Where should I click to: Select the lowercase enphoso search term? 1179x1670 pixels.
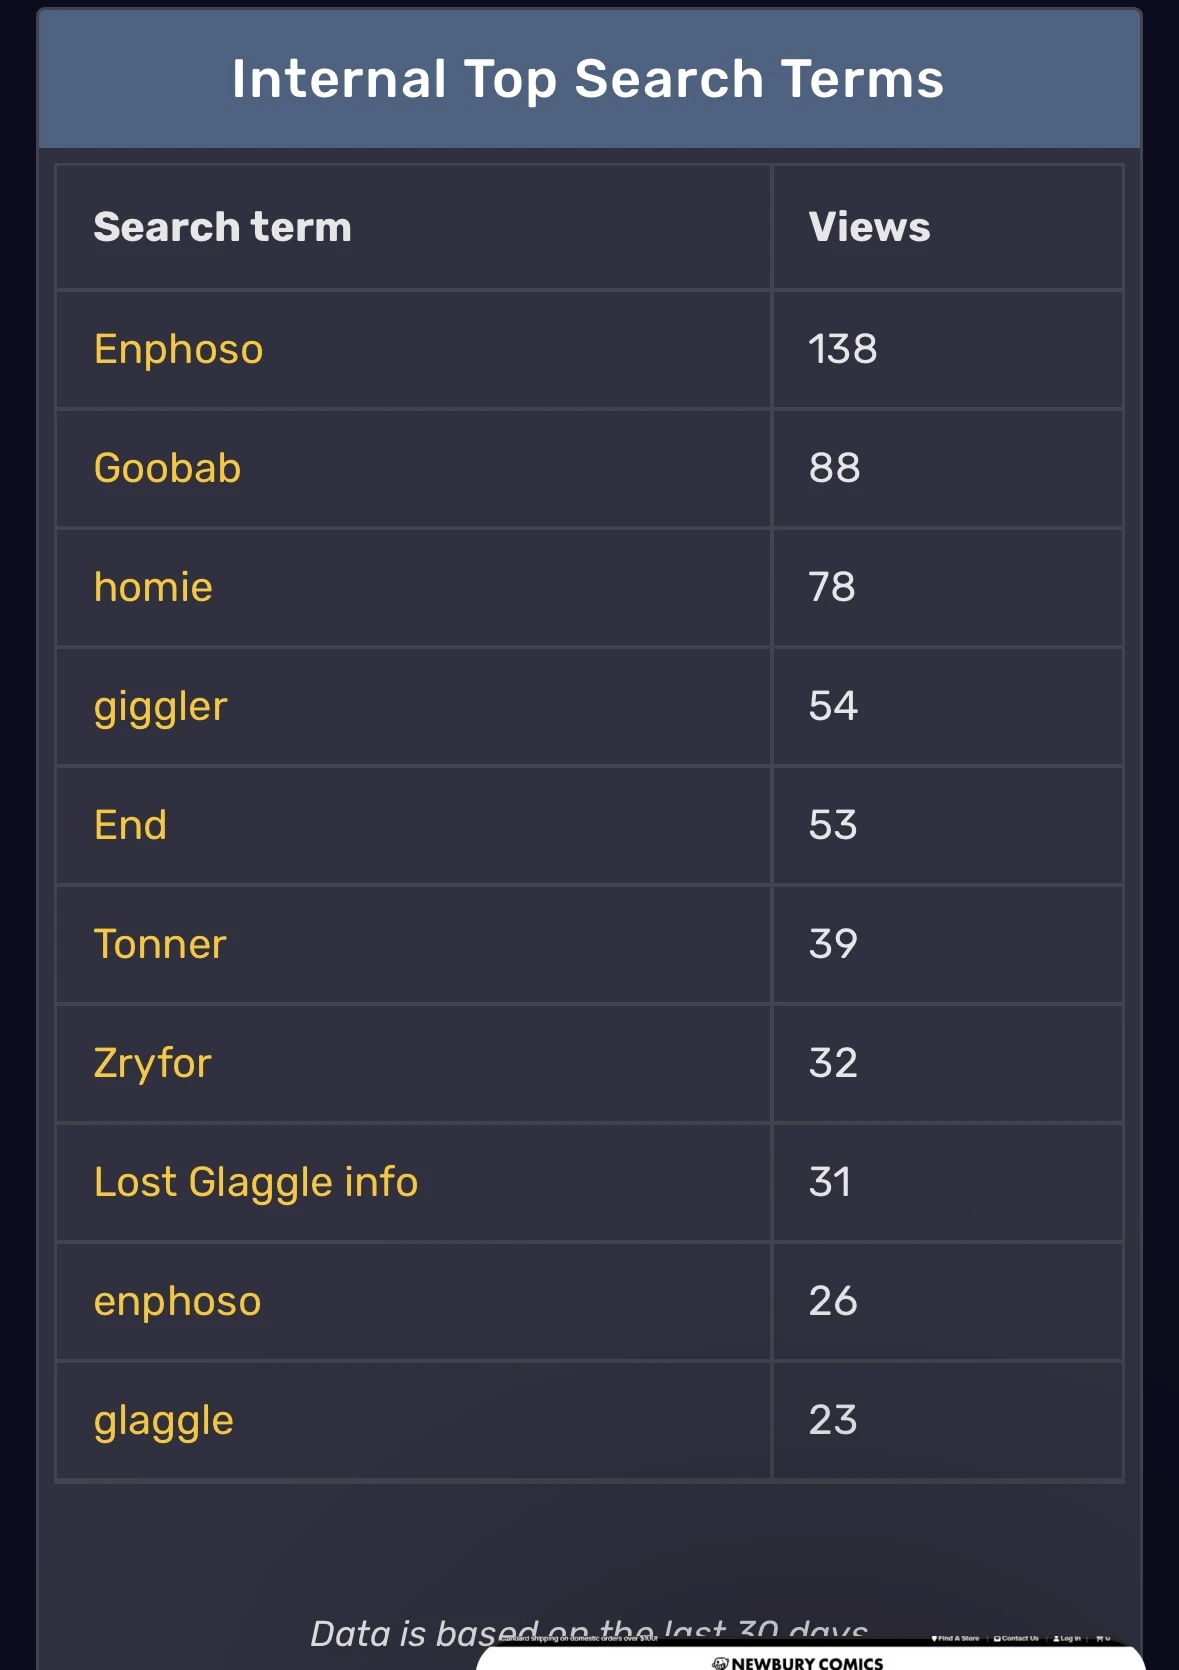177,1302
